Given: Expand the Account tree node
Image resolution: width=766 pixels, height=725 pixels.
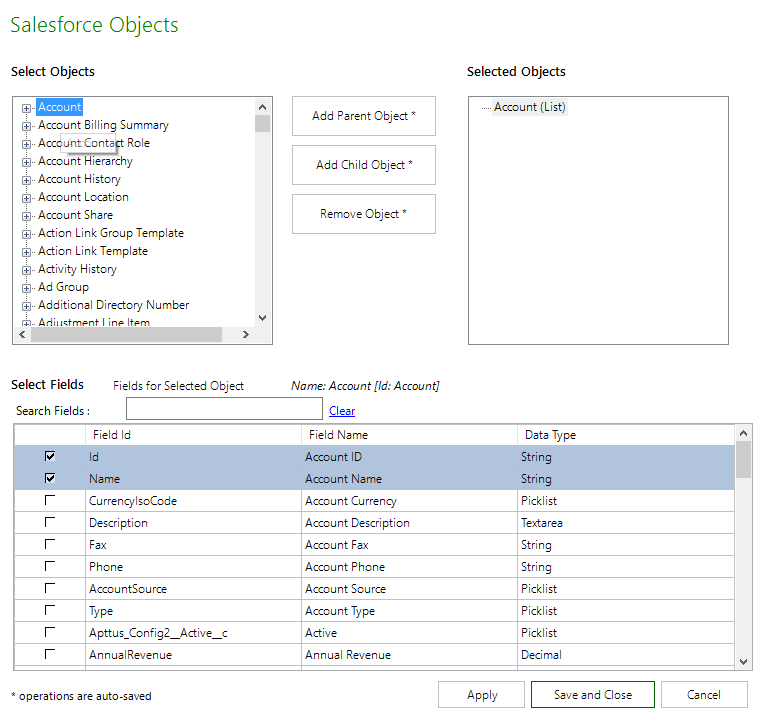Looking at the screenshot, I should (x=26, y=108).
